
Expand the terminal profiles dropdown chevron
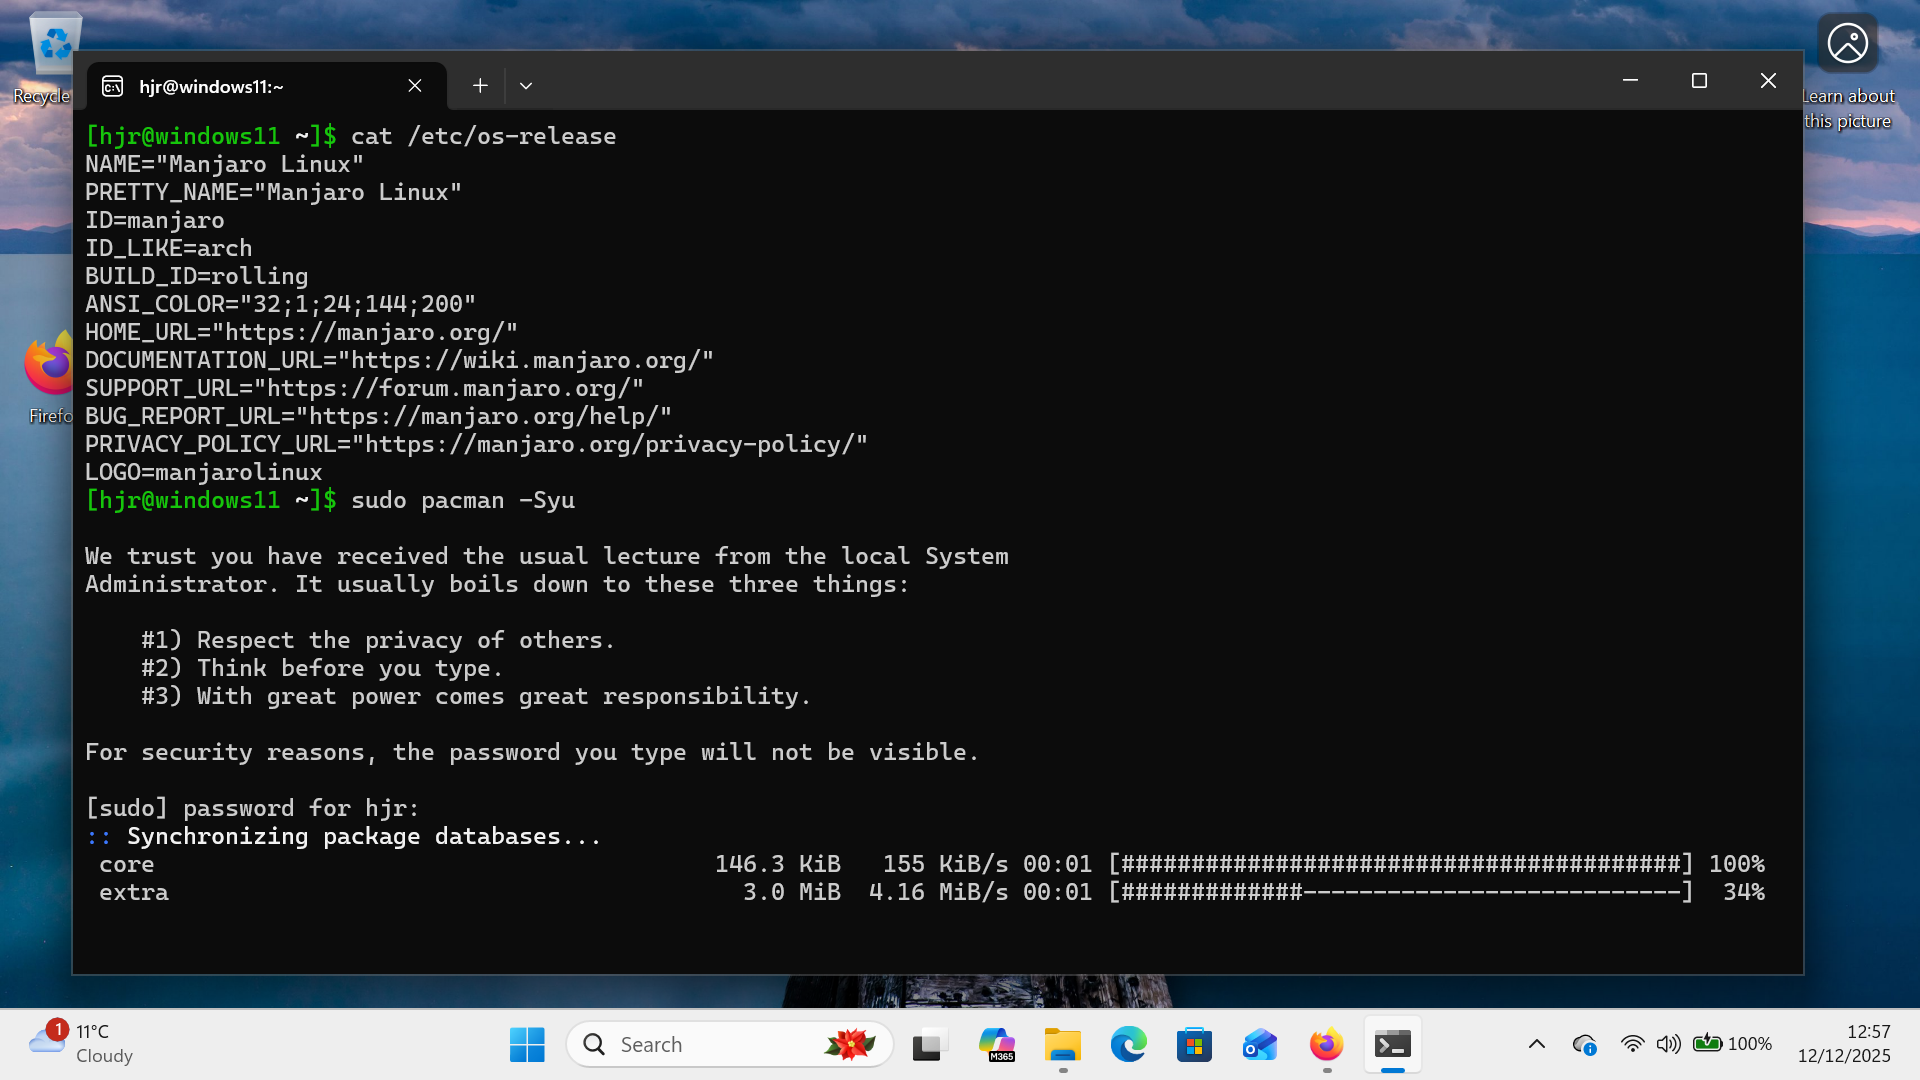526,86
